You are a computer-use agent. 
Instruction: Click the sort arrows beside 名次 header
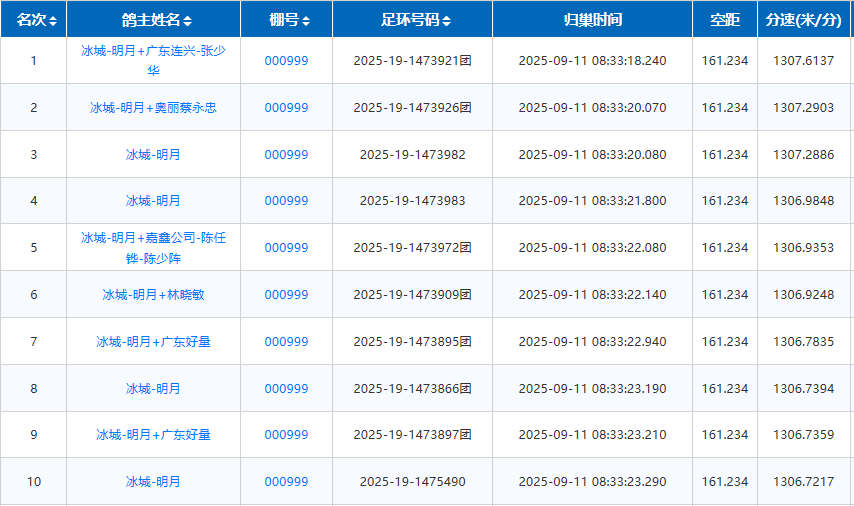pyautogui.click(x=53, y=20)
